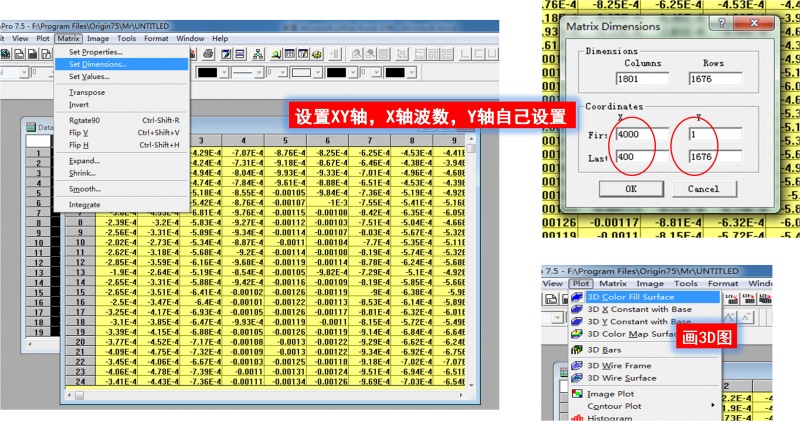Choose Contour Plot from the Plot menu
The height and width of the screenshot is (421, 800).
click(645, 406)
